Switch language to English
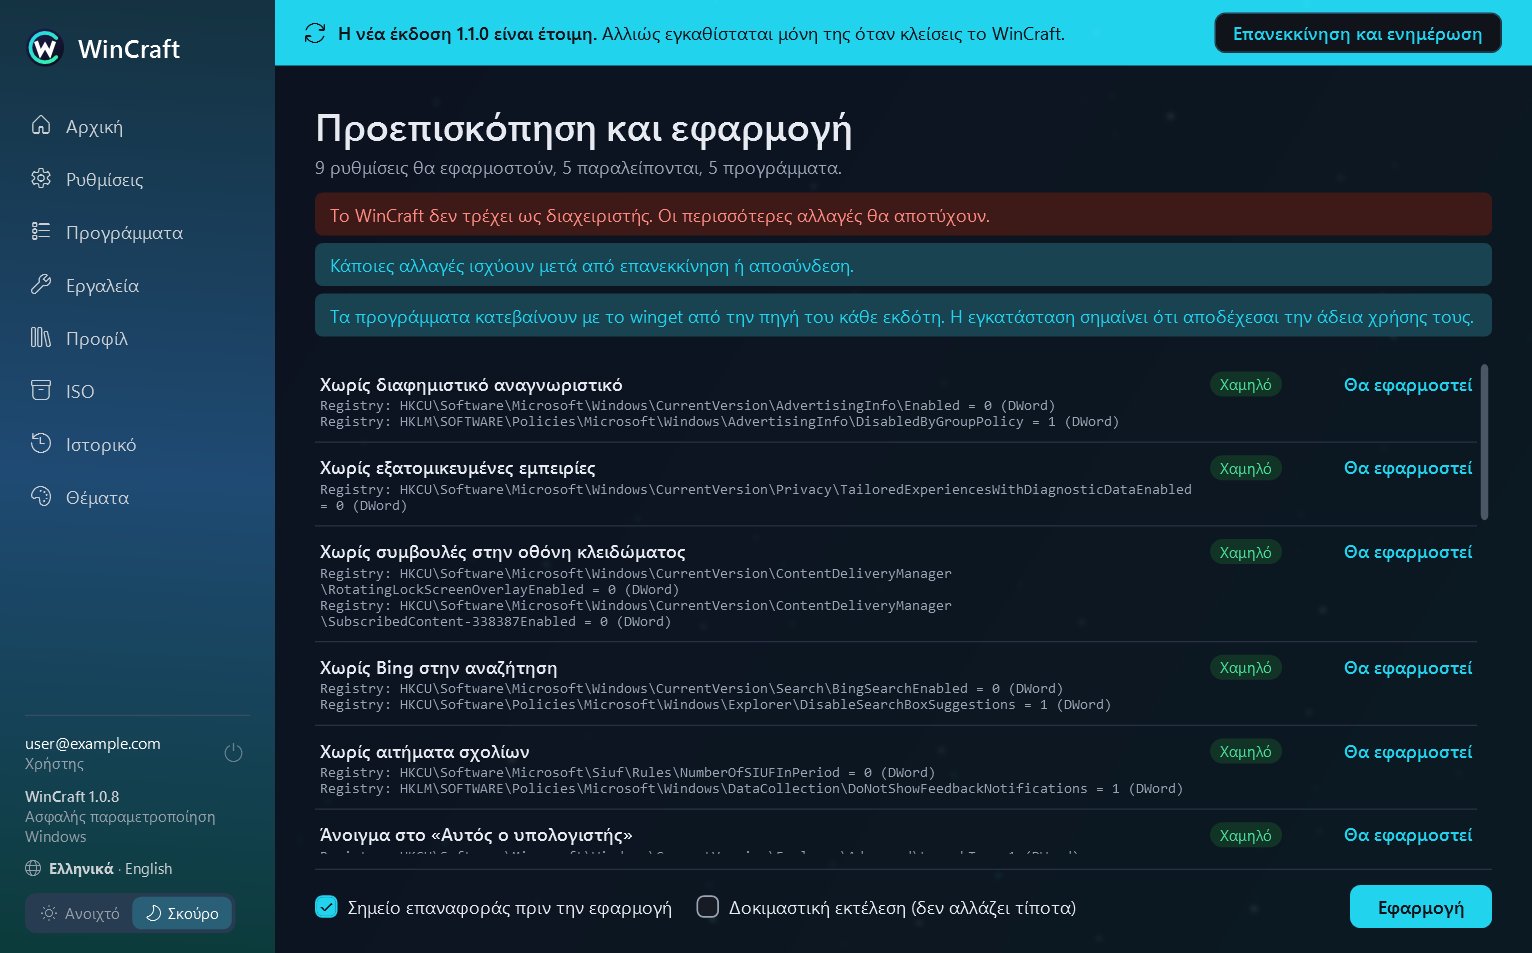1532x953 pixels. tap(148, 868)
